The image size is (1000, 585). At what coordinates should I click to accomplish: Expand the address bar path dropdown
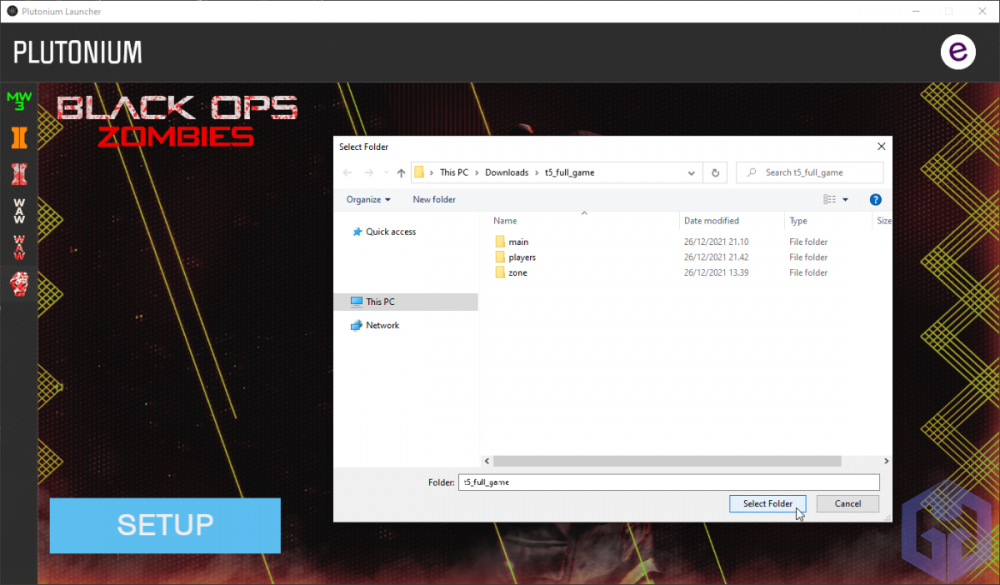point(691,172)
